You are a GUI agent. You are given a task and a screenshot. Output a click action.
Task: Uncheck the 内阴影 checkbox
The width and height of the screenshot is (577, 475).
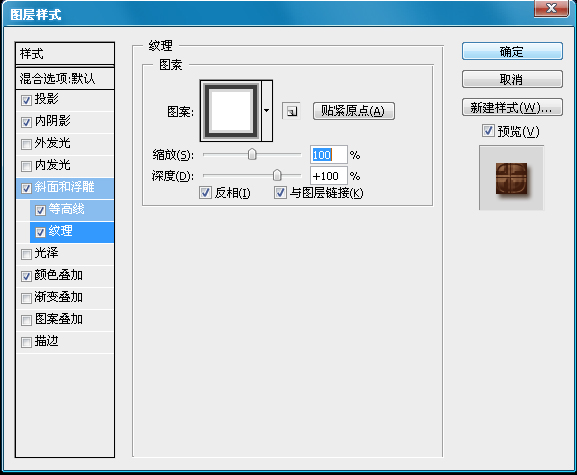(26, 122)
